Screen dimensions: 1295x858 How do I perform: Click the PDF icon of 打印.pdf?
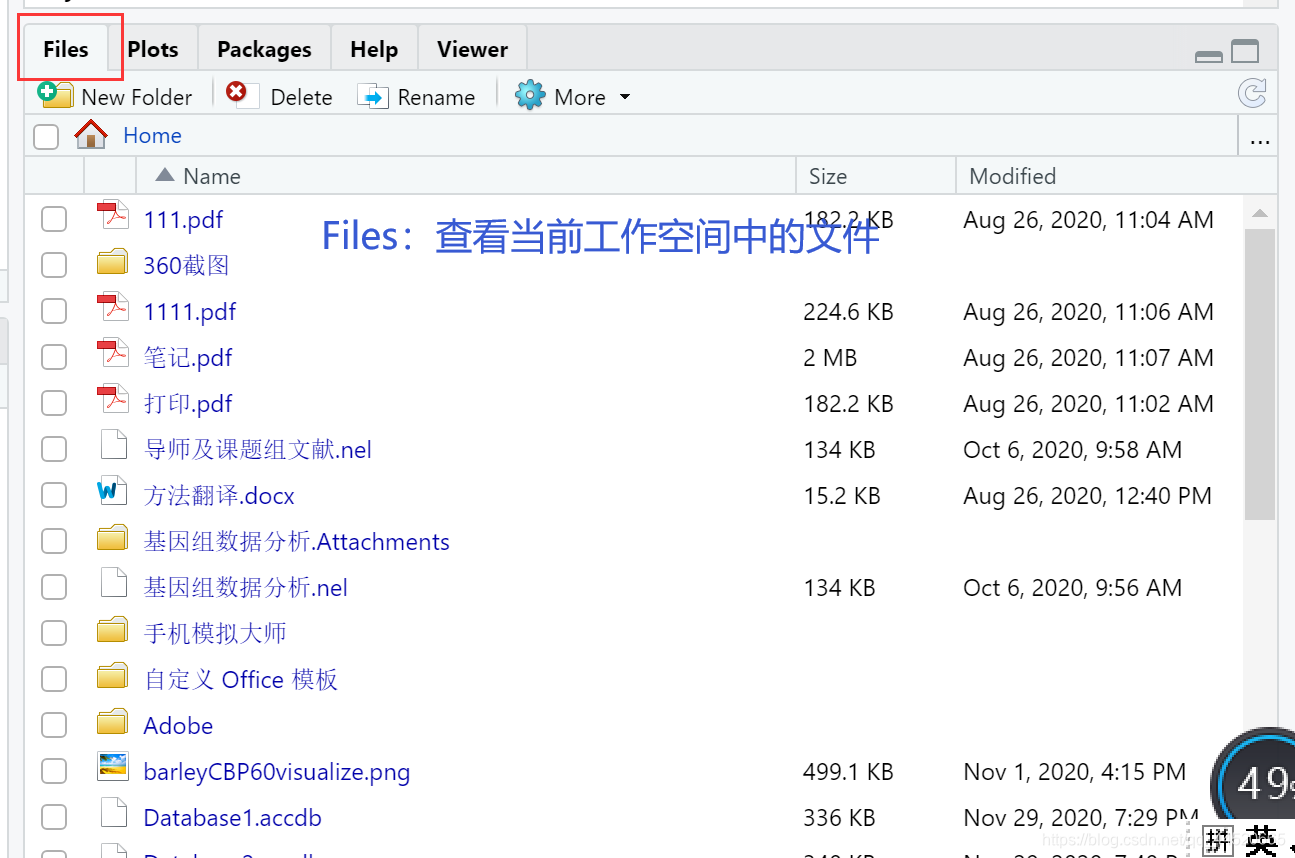pyautogui.click(x=113, y=399)
